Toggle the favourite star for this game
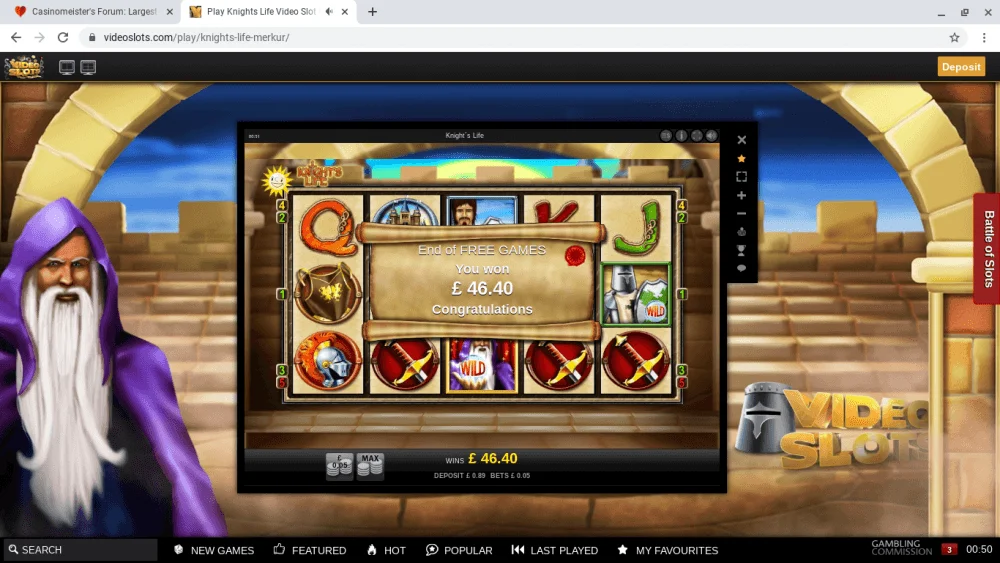This screenshot has height=563, width=1000. pos(741,158)
